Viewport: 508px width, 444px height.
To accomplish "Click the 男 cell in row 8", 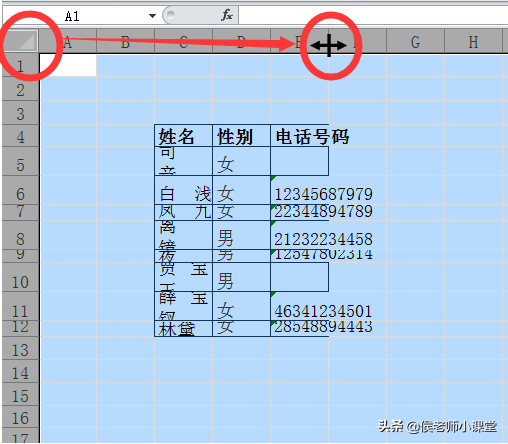I will 242,235.
